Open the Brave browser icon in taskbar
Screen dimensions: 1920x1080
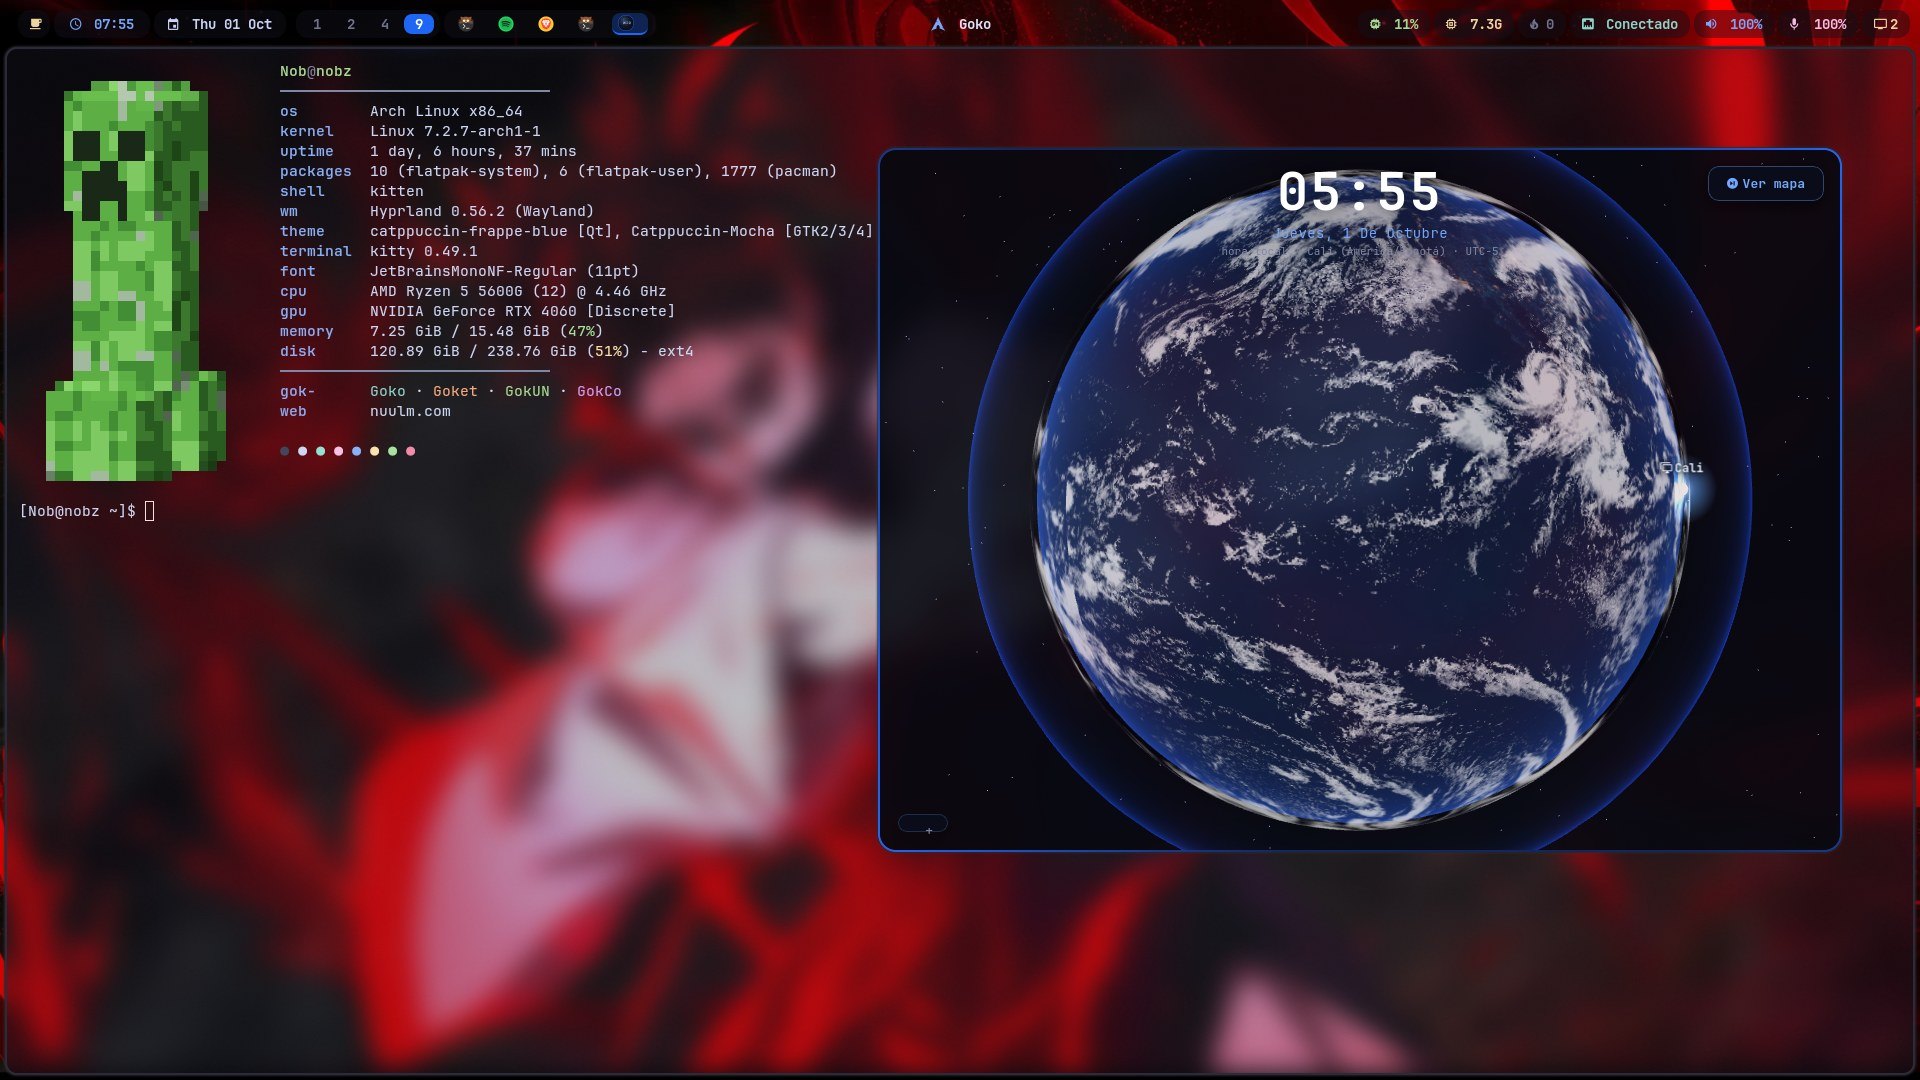pos(546,24)
